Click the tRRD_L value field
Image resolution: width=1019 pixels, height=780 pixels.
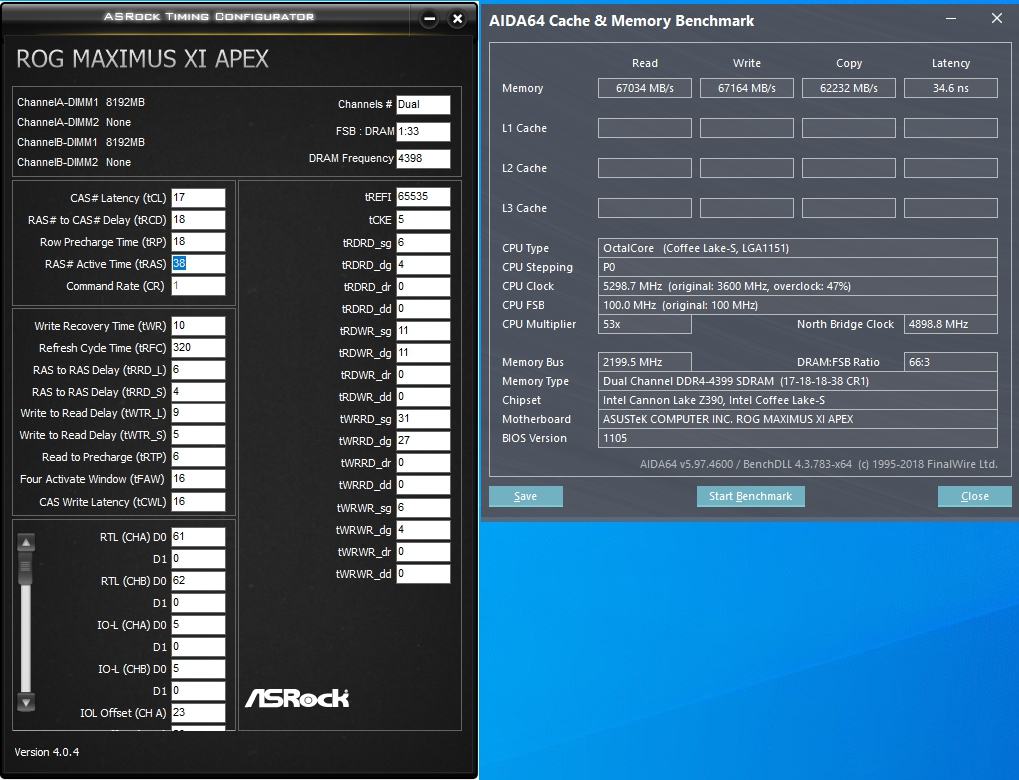198,370
